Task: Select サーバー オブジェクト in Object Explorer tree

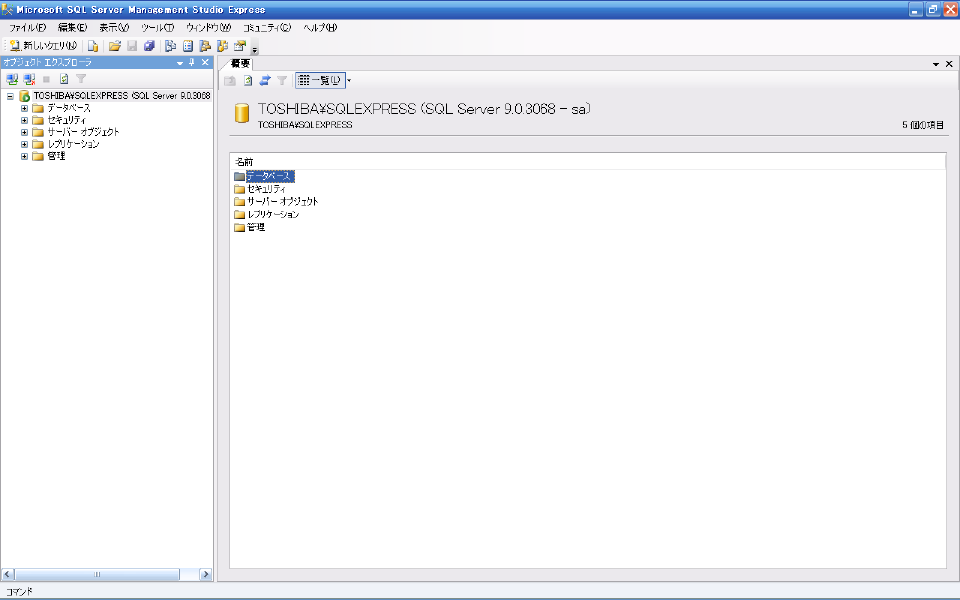Action: pos(83,132)
